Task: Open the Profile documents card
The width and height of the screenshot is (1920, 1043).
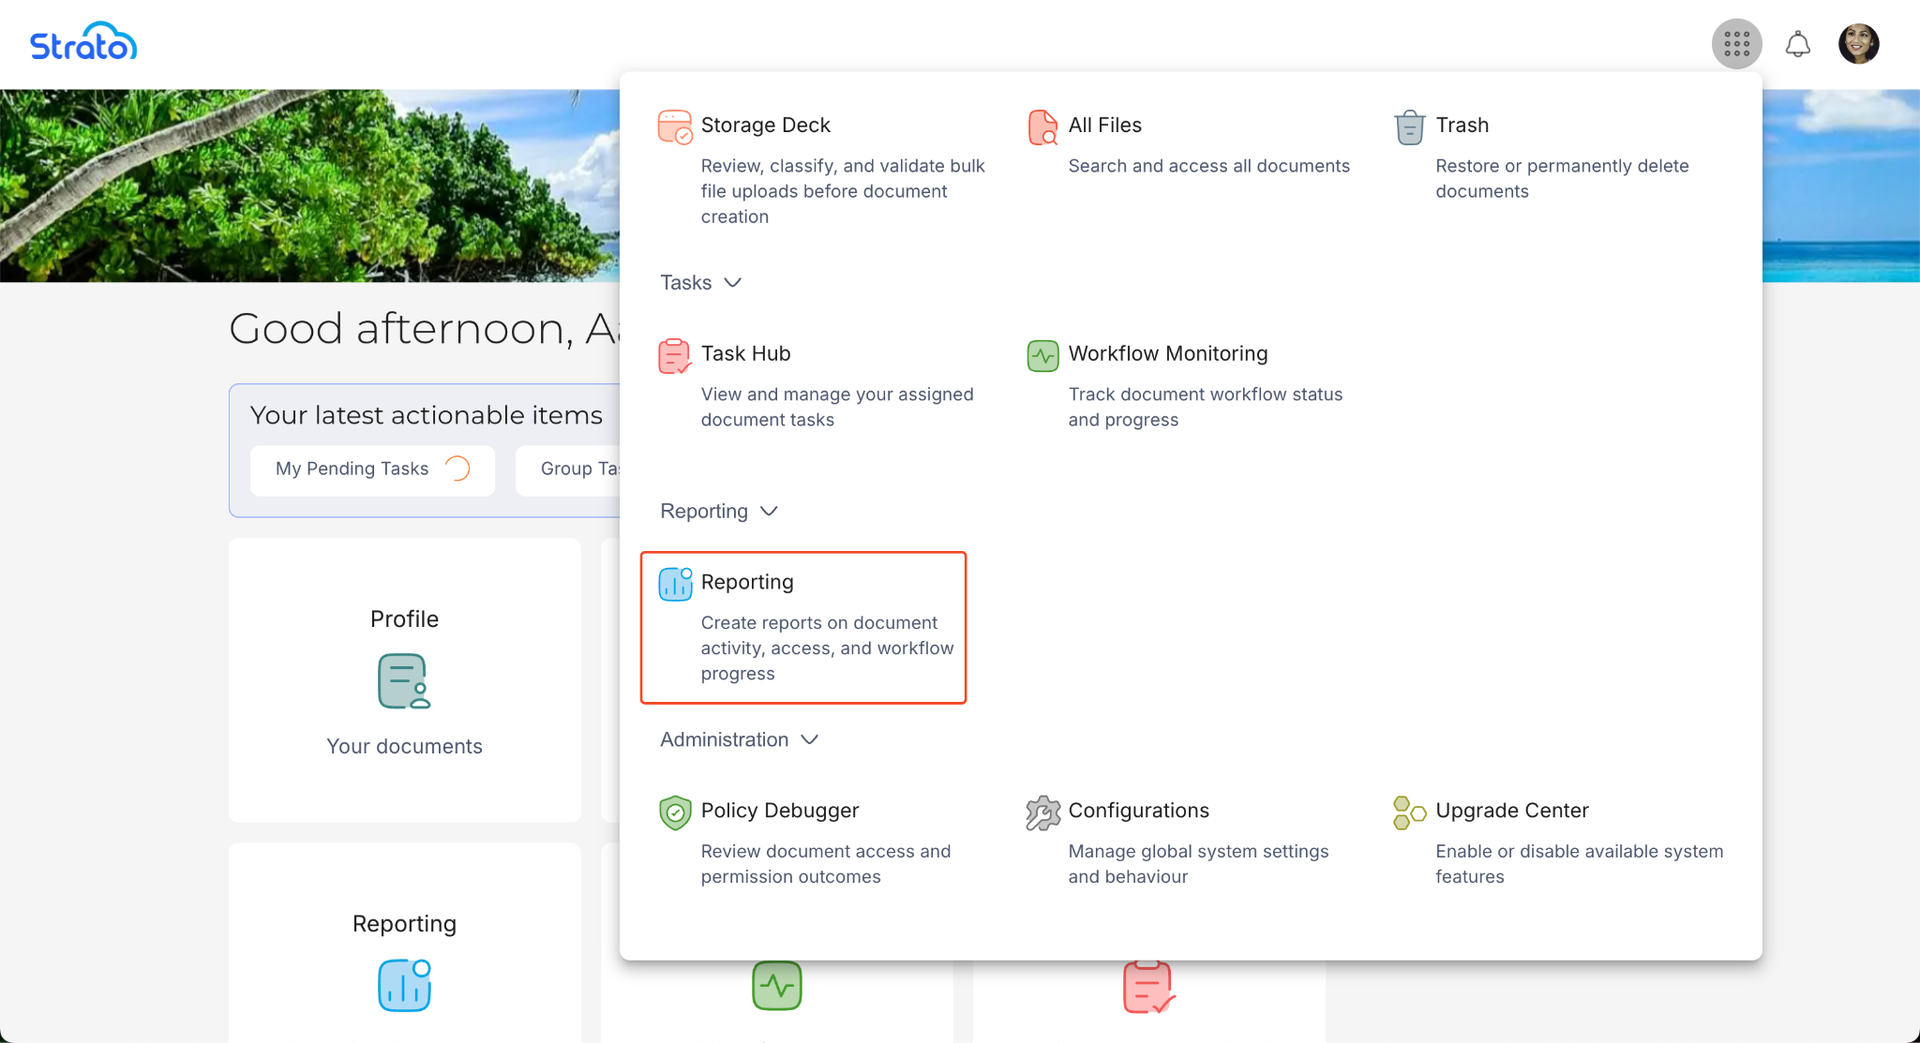Action: click(x=404, y=680)
